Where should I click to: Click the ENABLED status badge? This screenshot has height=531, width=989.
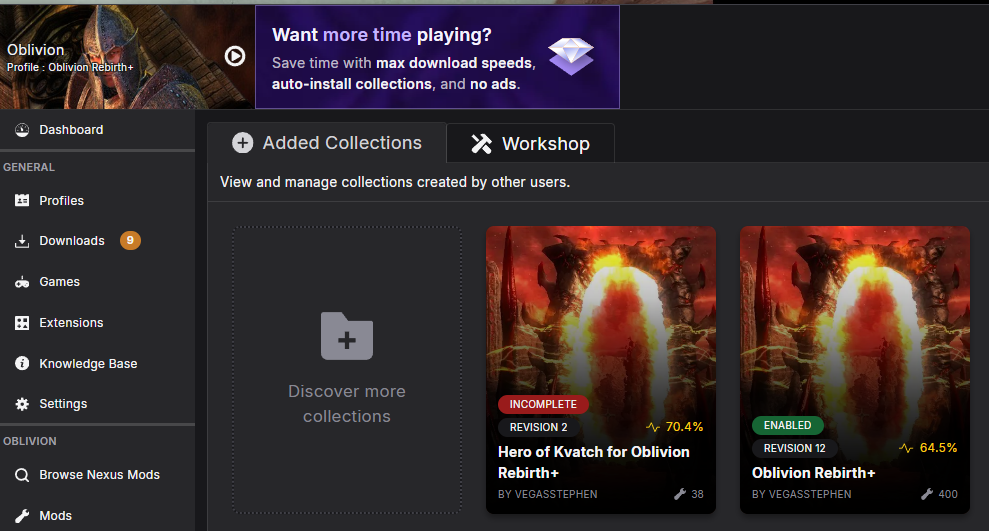(x=787, y=426)
